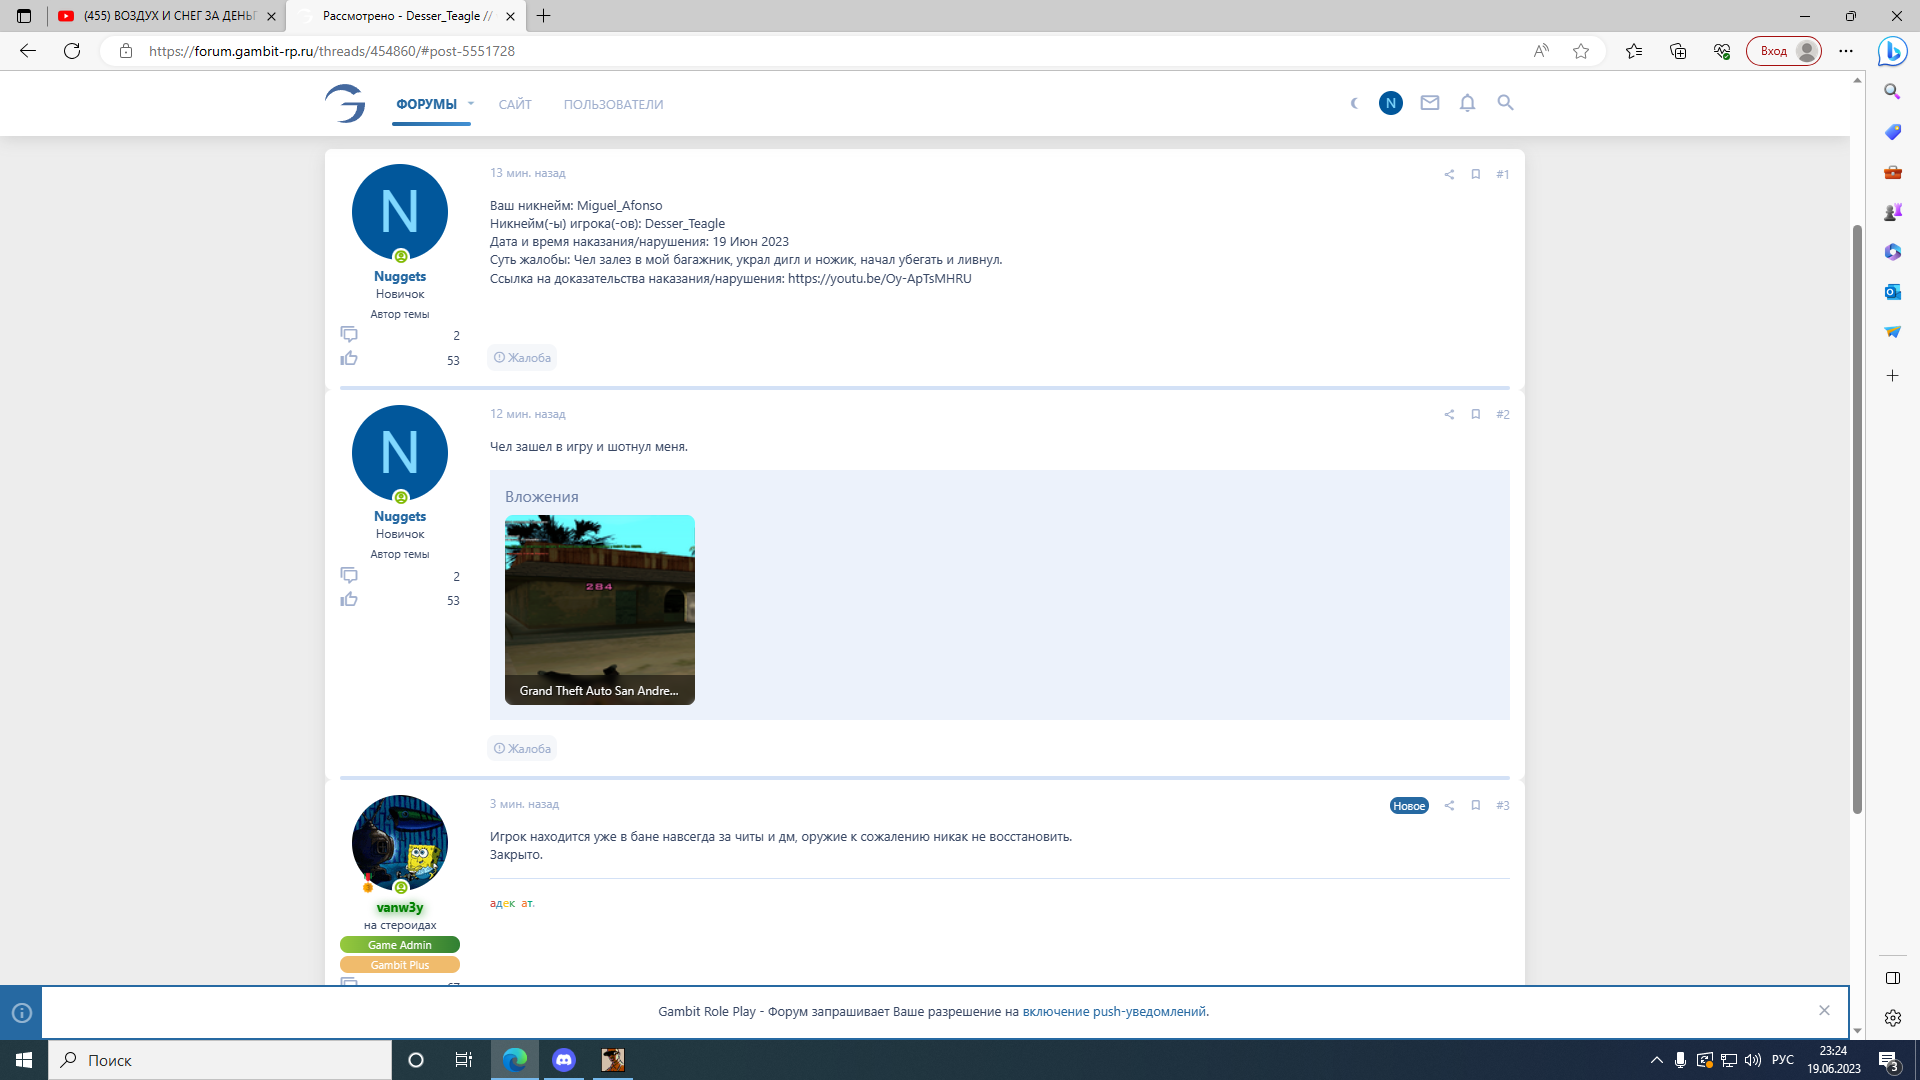Open the youtu.be evidence link

(x=879, y=279)
